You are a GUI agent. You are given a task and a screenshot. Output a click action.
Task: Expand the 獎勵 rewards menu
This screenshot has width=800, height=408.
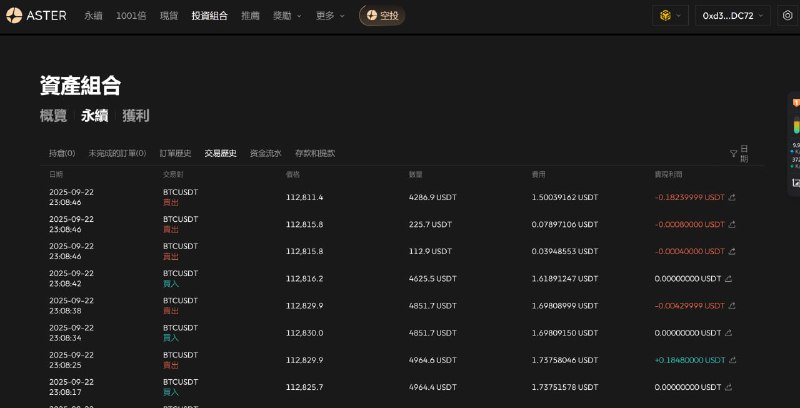287,16
